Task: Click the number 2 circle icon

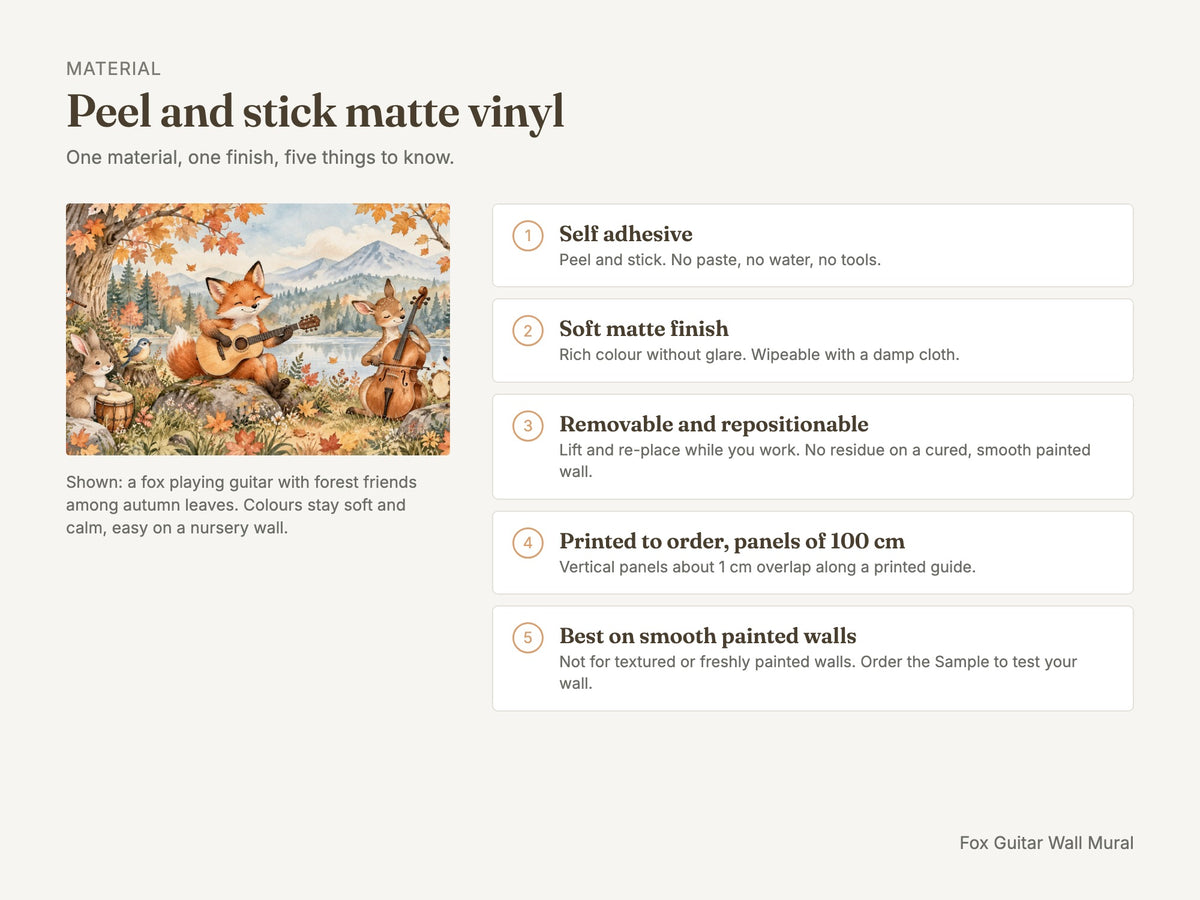Action: [x=528, y=331]
